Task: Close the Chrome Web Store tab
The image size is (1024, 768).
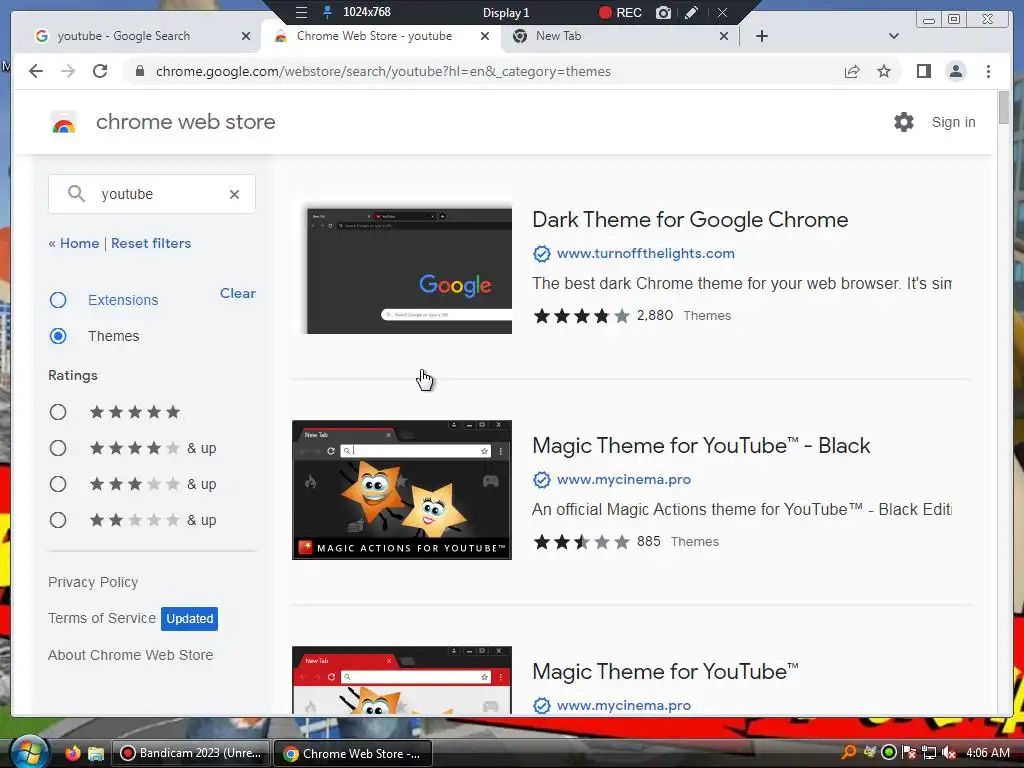Action: point(485,36)
